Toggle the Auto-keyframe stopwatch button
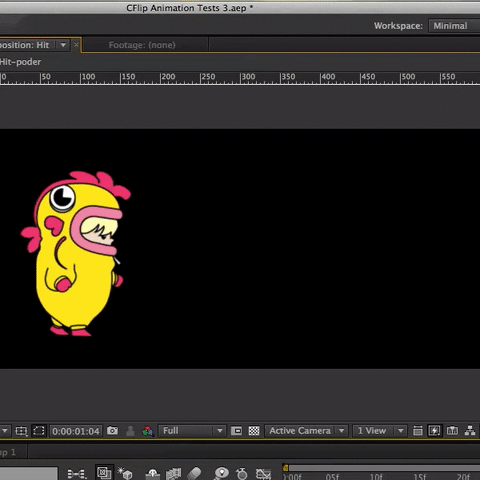480x480 pixels. 242,474
